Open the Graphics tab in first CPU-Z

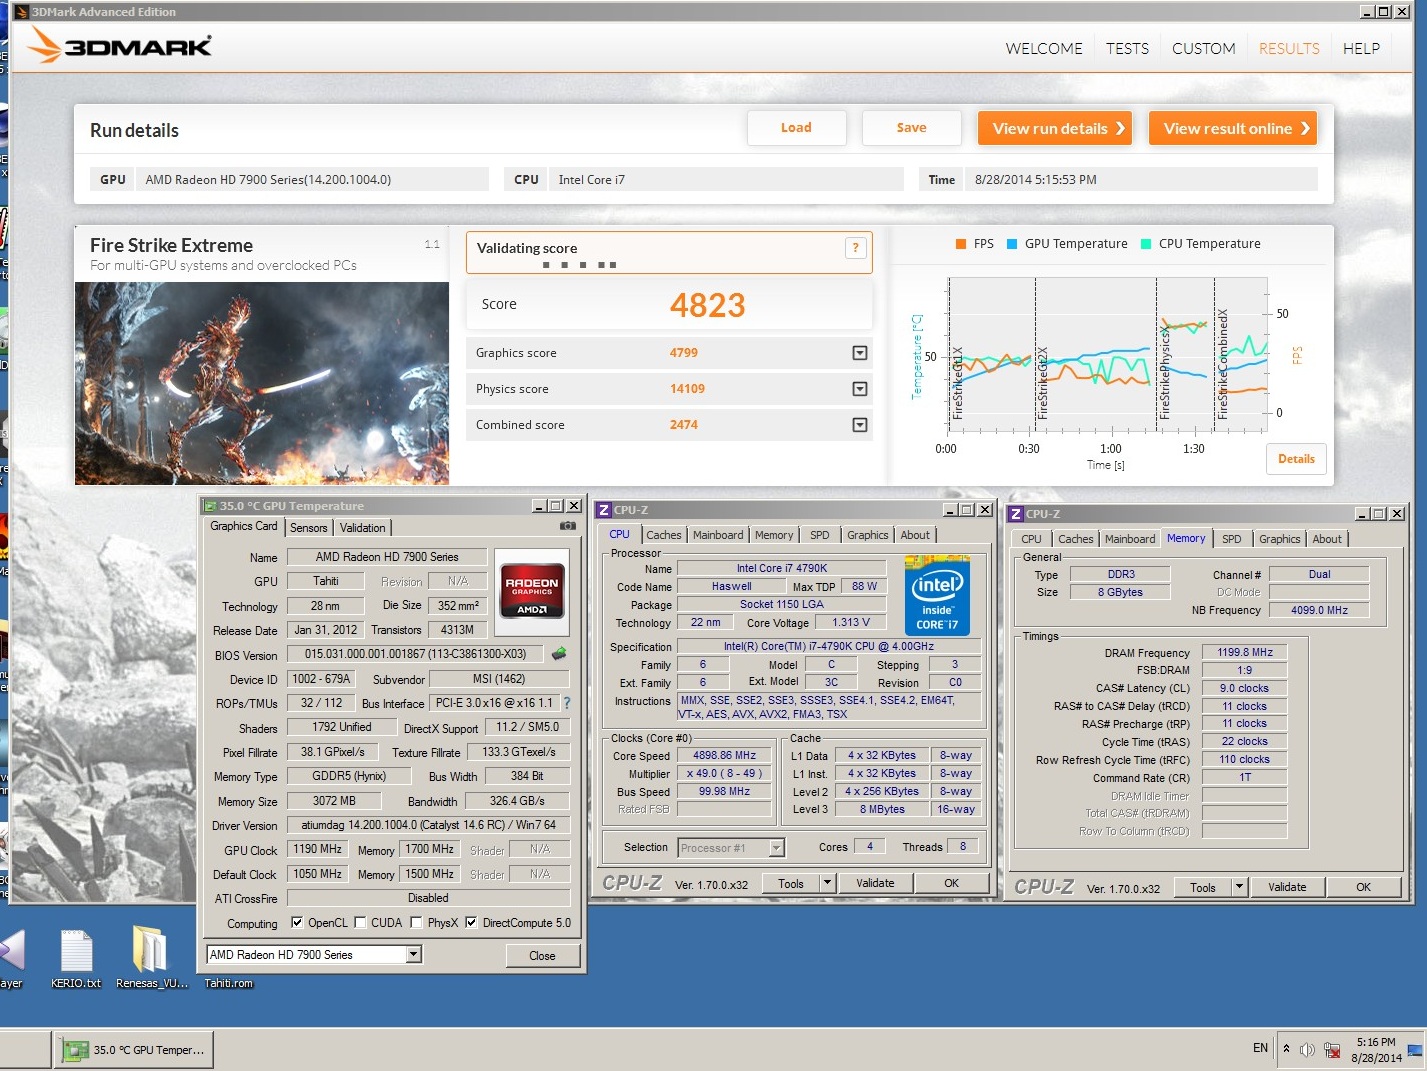867,535
